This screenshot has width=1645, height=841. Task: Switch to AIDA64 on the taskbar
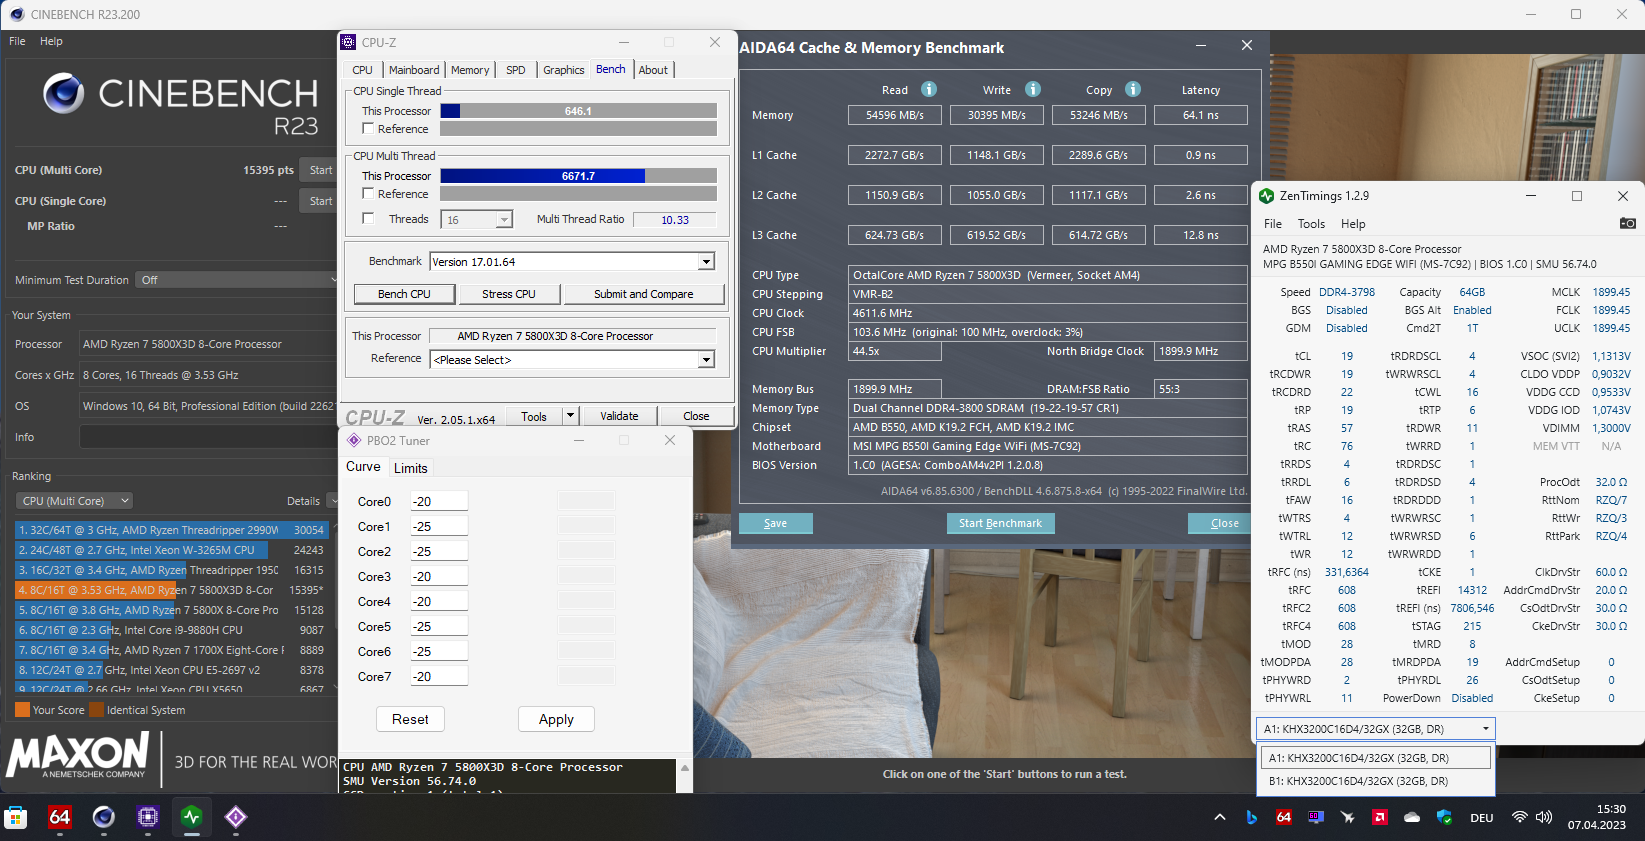click(60, 817)
